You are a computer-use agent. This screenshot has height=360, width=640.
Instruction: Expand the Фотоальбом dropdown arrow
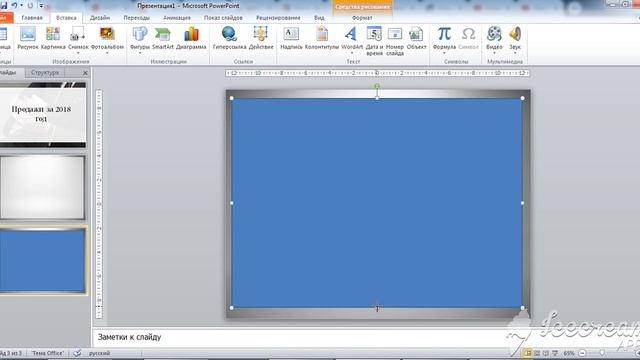click(x=107, y=53)
